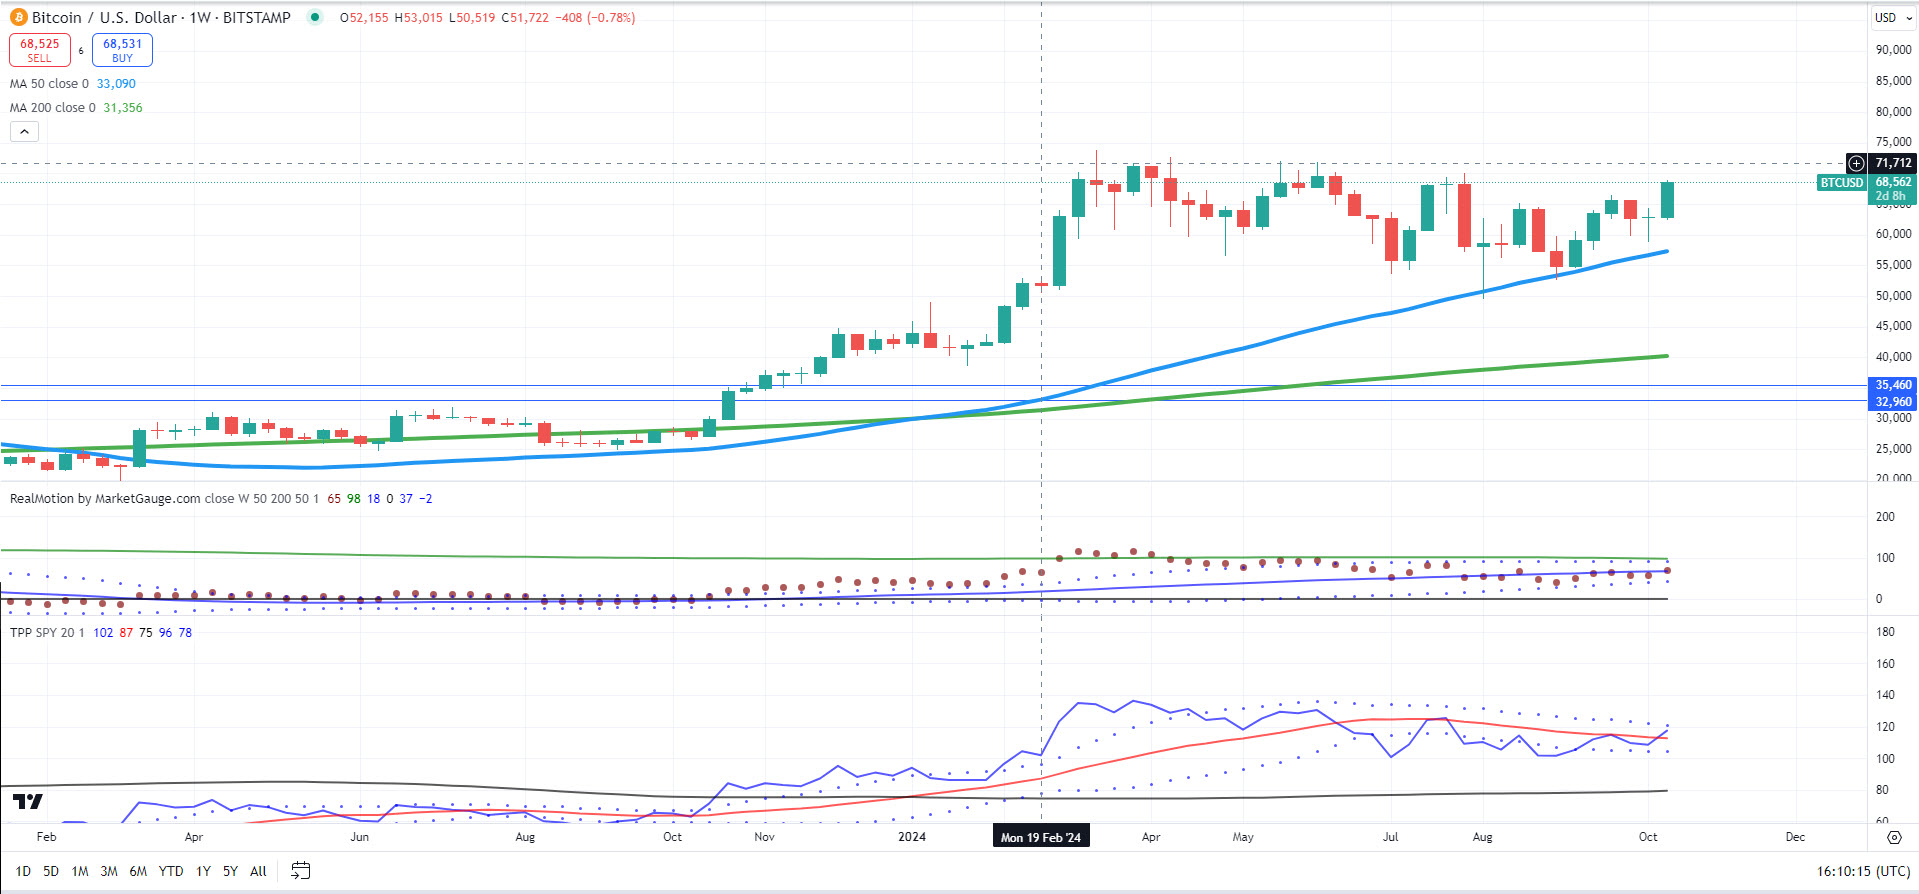The image size is (1919, 894).
Task: Select the 6M time range
Action: pos(138,871)
